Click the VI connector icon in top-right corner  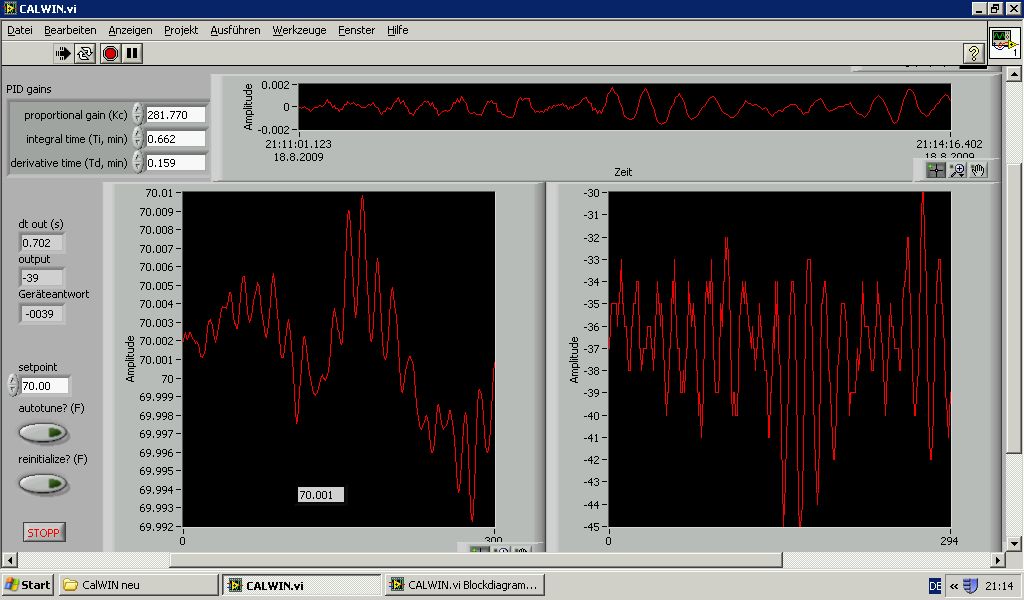click(x=1004, y=44)
